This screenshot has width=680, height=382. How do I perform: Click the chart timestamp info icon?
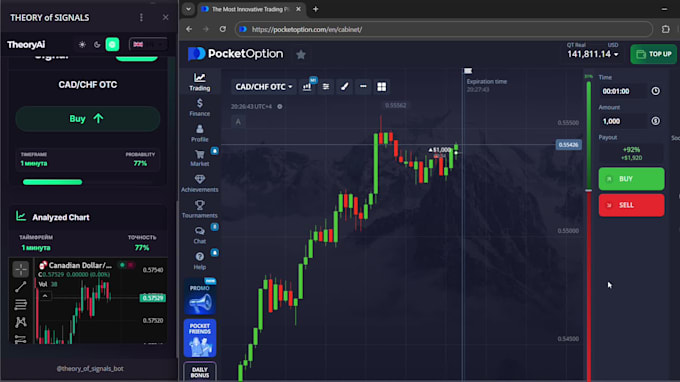(x=280, y=106)
